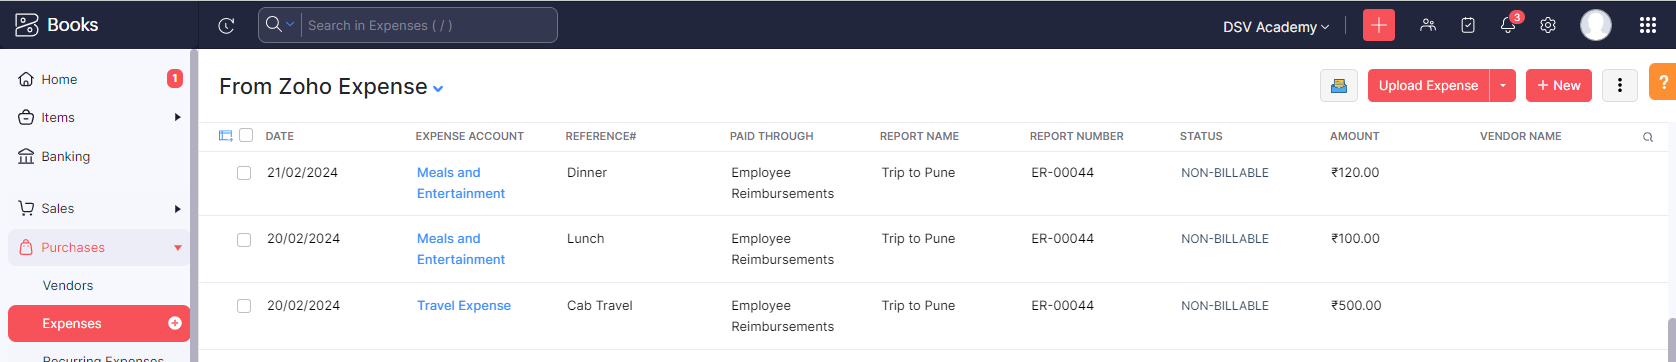Toggle the select-all checkbox in header
The width and height of the screenshot is (1676, 362).
246,136
